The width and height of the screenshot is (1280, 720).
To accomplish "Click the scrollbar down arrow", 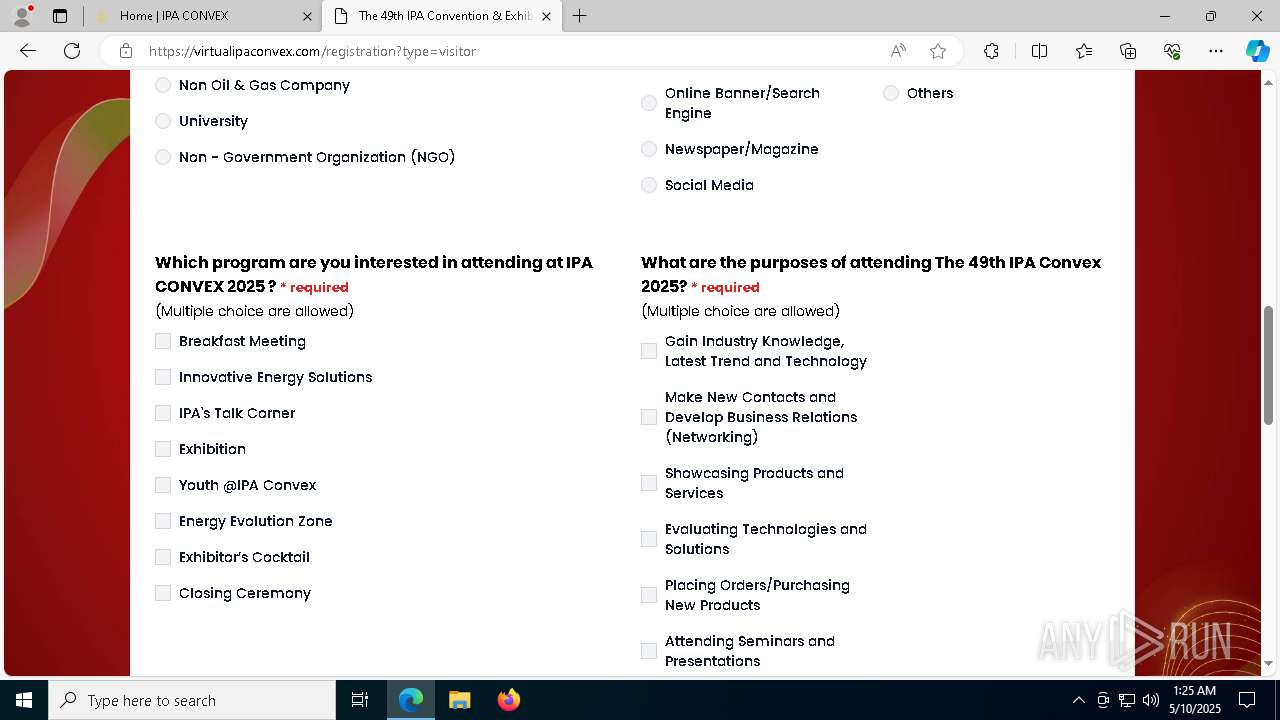I will [1269, 663].
